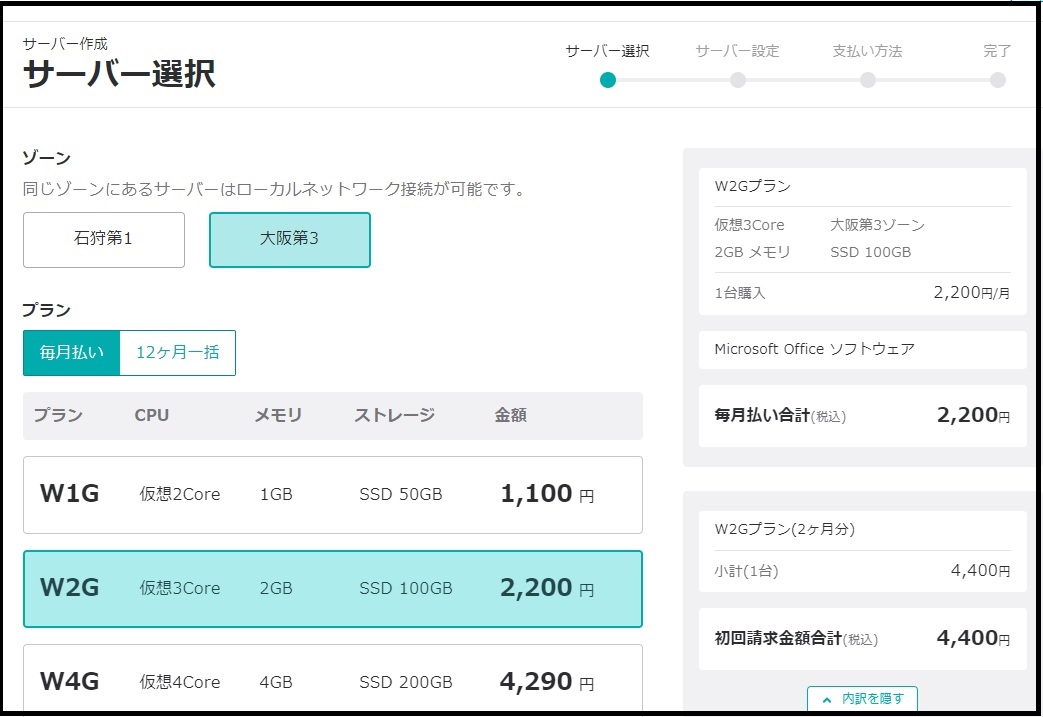Image resolution: width=1043 pixels, height=717 pixels.
Task: Click the W2Gプラン summary title
Action: [752, 186]
